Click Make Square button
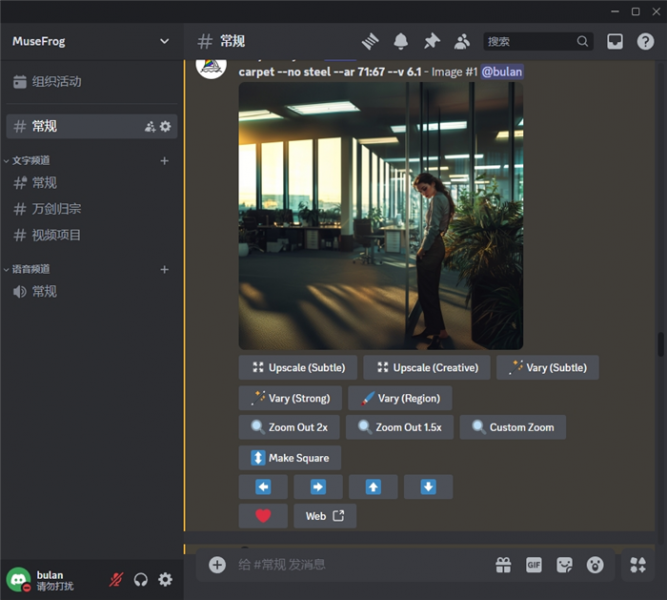Screen dimensions: 667x600 tap(290, 457)
